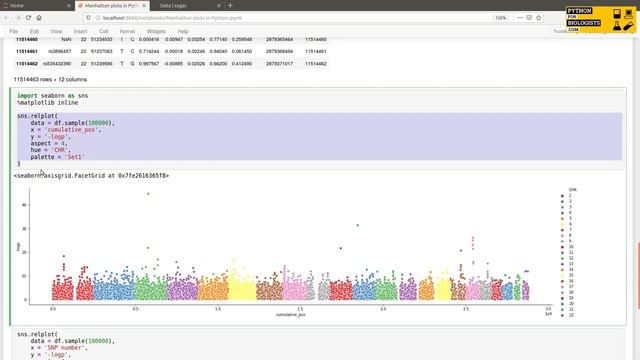
Task: Click the tracking protection shield icon
Action: point(88,18)
